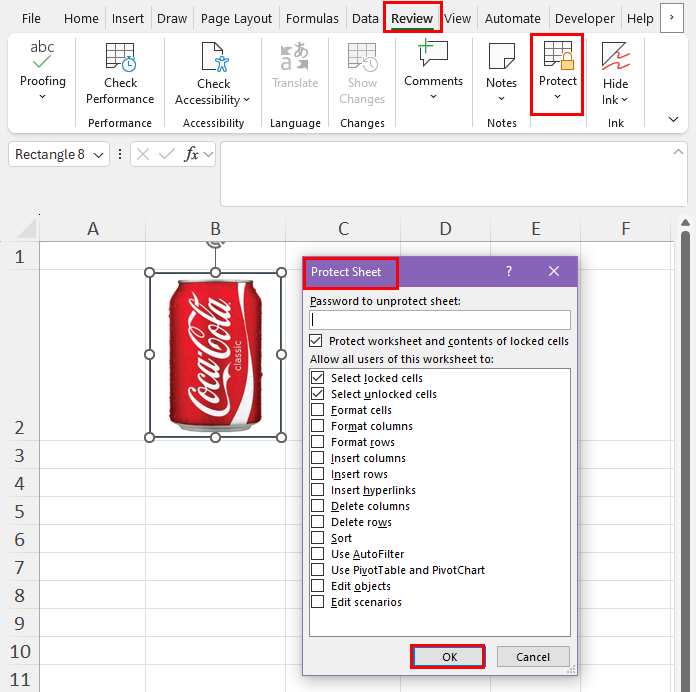
Task: Click the formula bar cancel X icon
Action: 143,154
